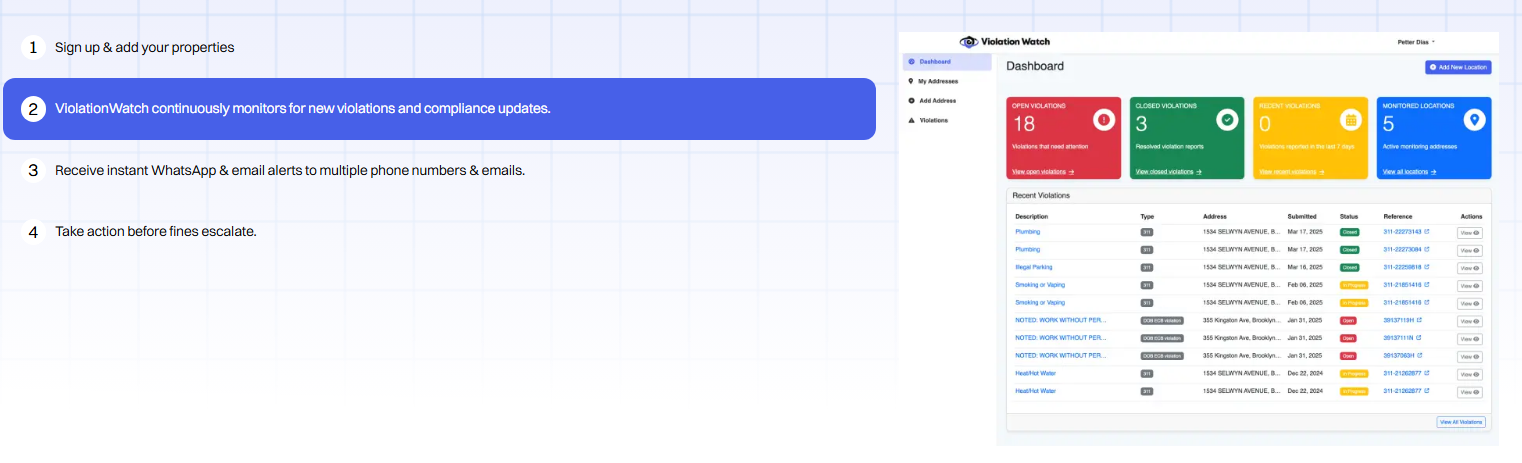
Task: Click the Add Address plus icon
Action: [911, 101]
